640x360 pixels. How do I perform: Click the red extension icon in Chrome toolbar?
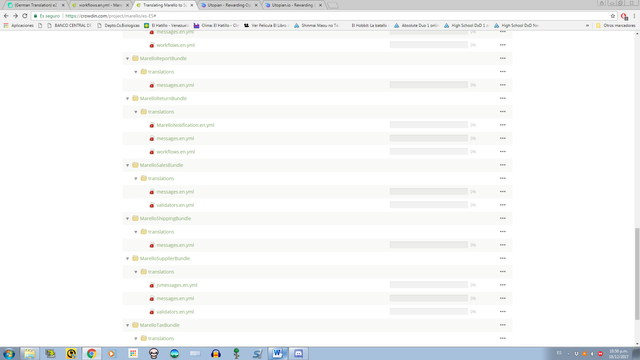click(624, 16)
